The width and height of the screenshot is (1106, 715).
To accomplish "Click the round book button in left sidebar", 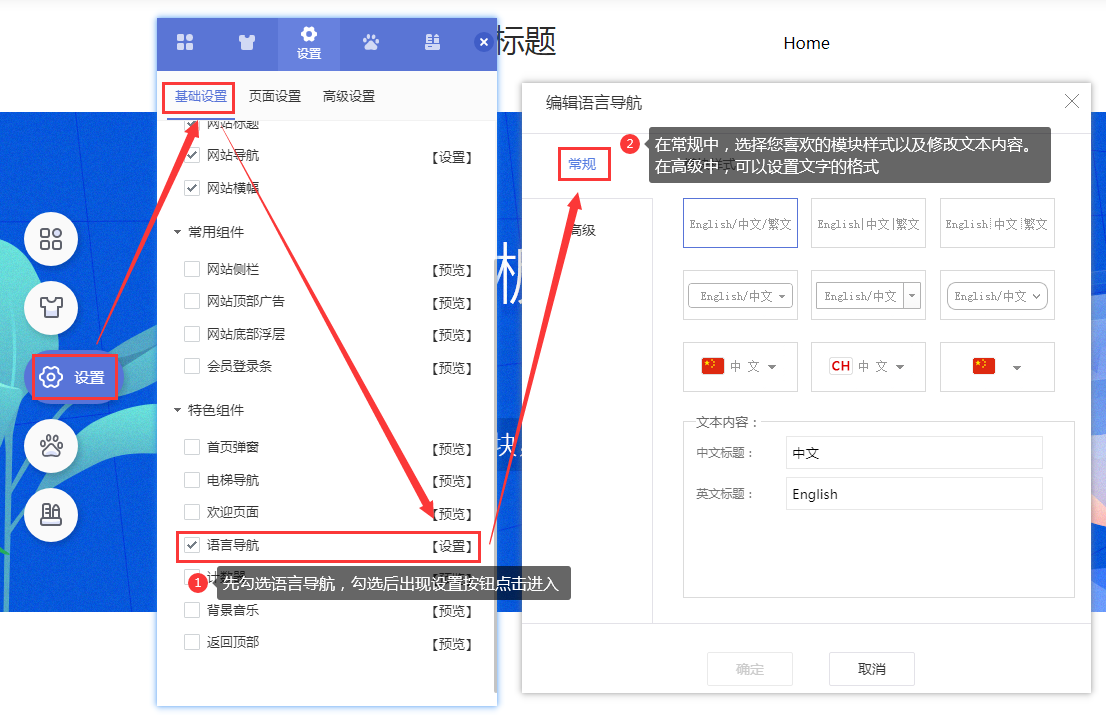I will [51, 515].
